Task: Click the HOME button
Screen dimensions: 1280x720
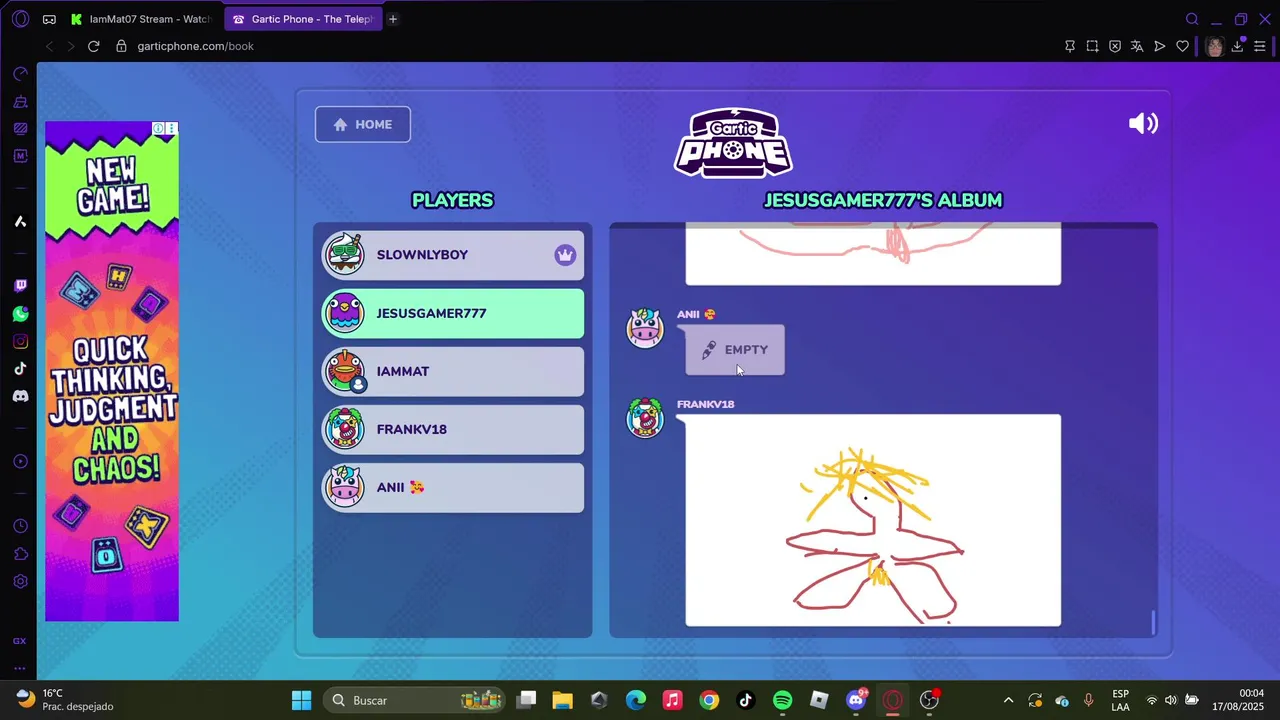Action: click(x=363, y=124)
